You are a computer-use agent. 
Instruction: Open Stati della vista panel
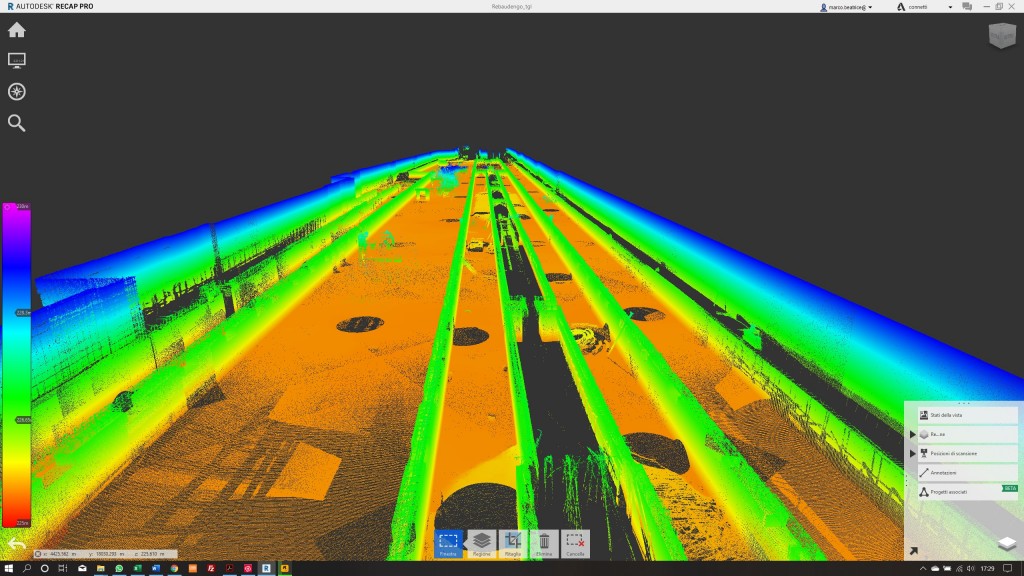(952, 415)
